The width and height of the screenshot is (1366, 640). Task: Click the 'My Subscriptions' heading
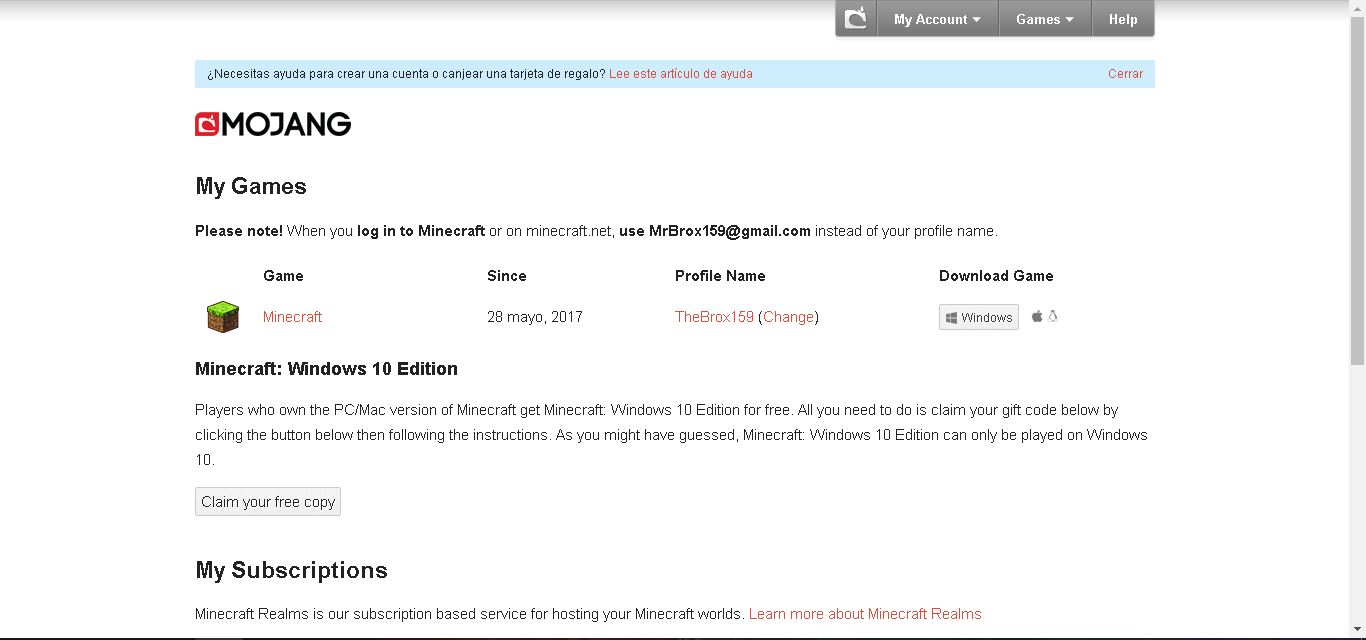(x=292, y=570)
